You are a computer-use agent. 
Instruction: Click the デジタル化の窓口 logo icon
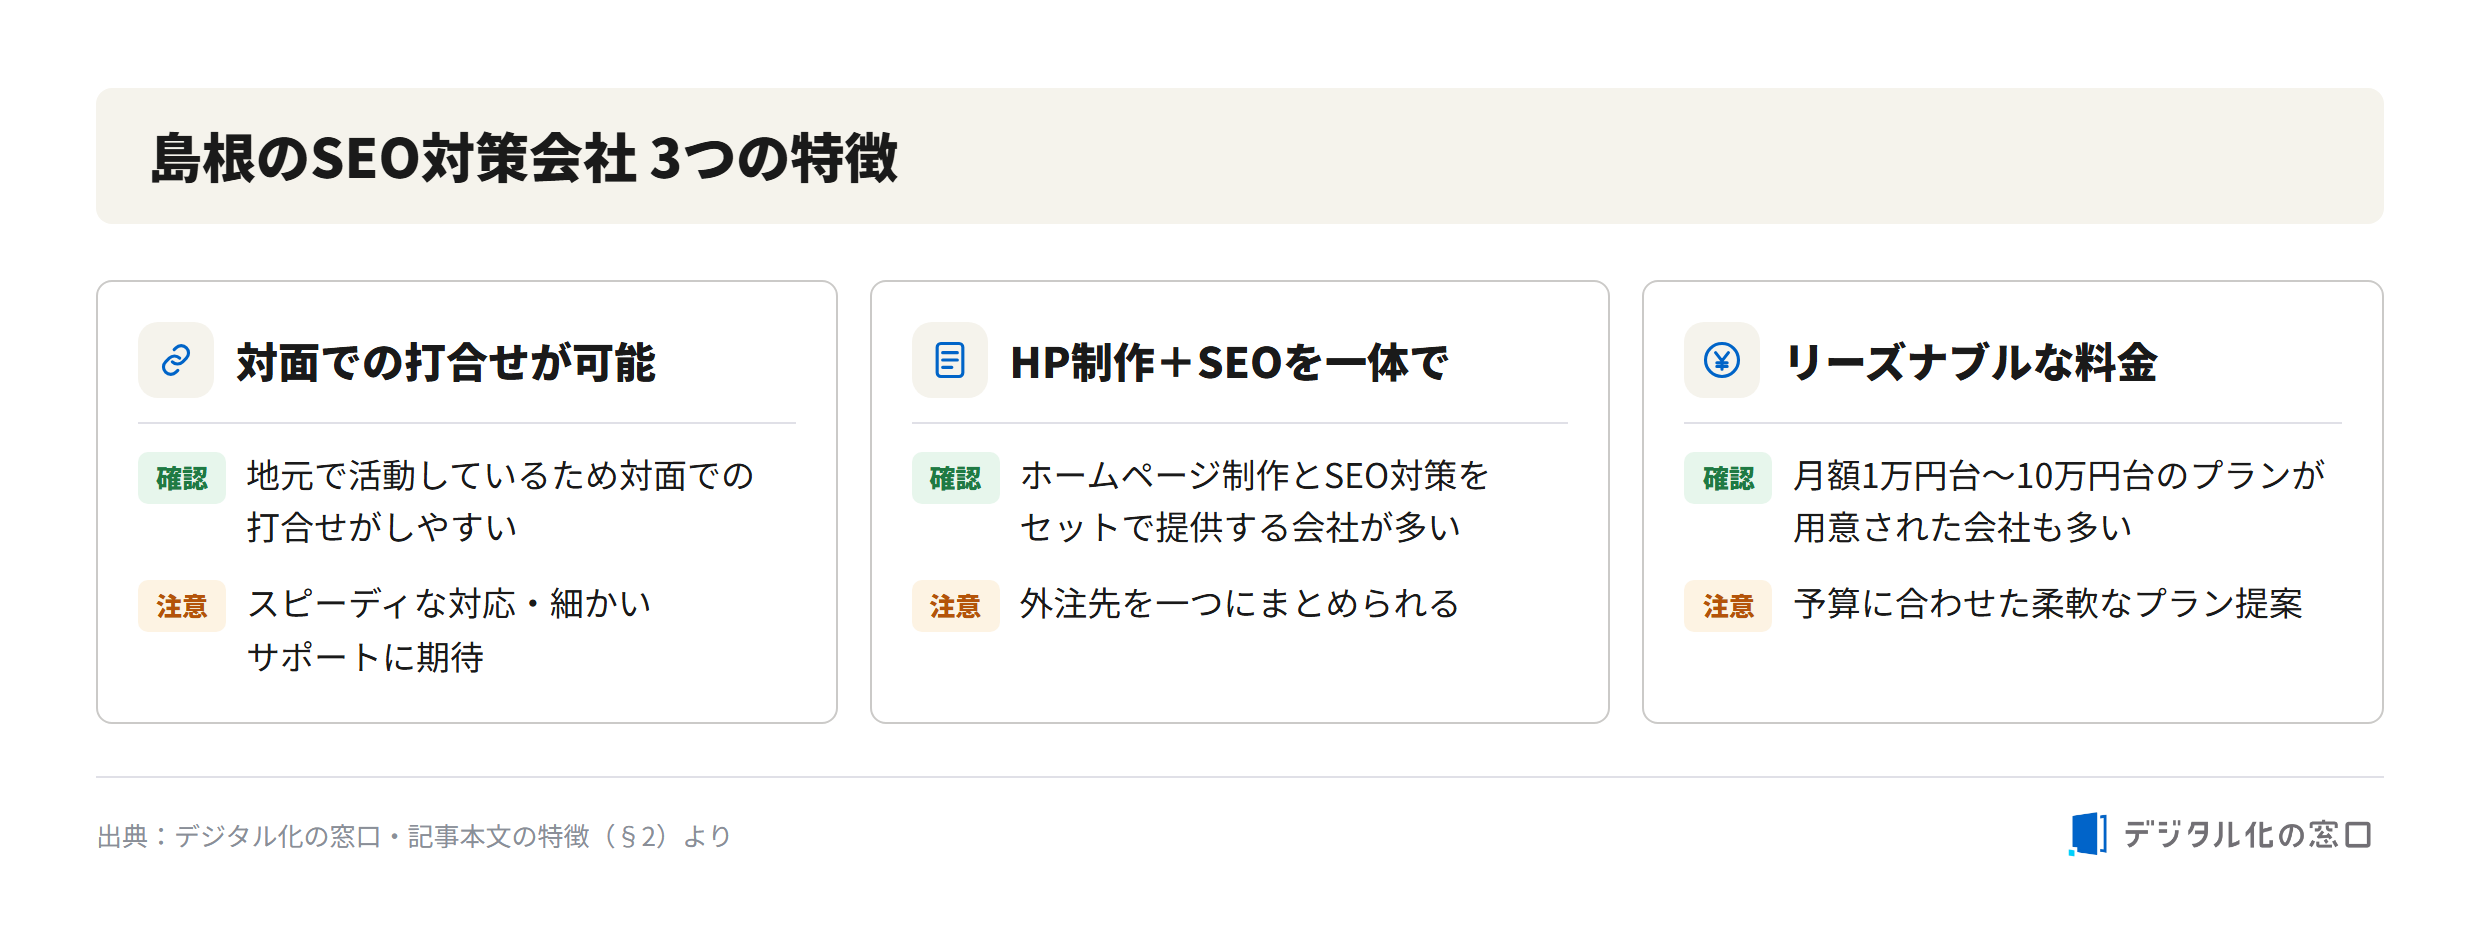2088,834
